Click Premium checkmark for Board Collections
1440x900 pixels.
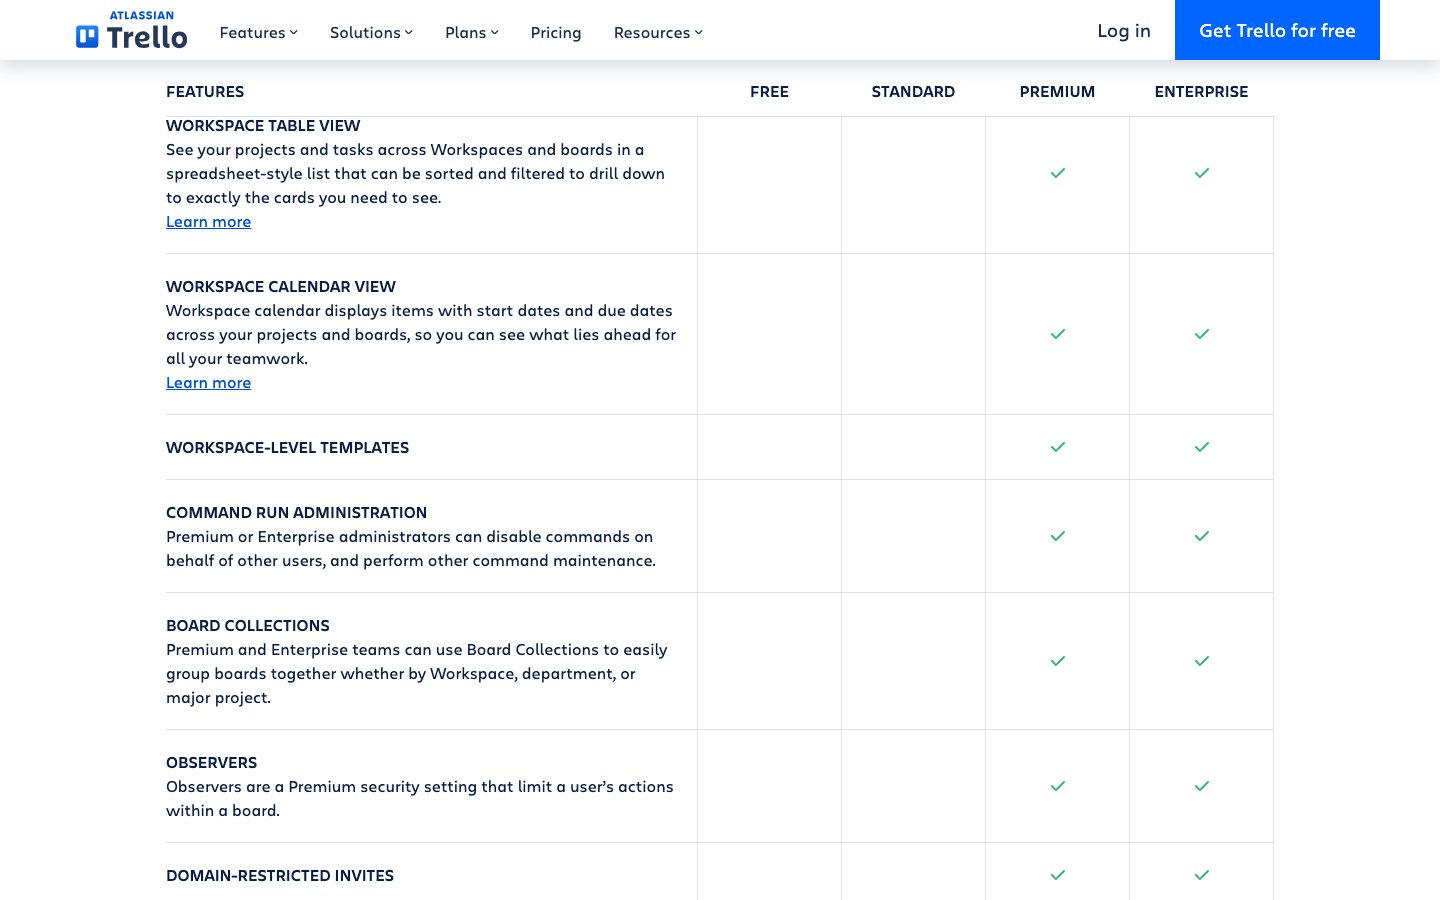pos(1057,661)
